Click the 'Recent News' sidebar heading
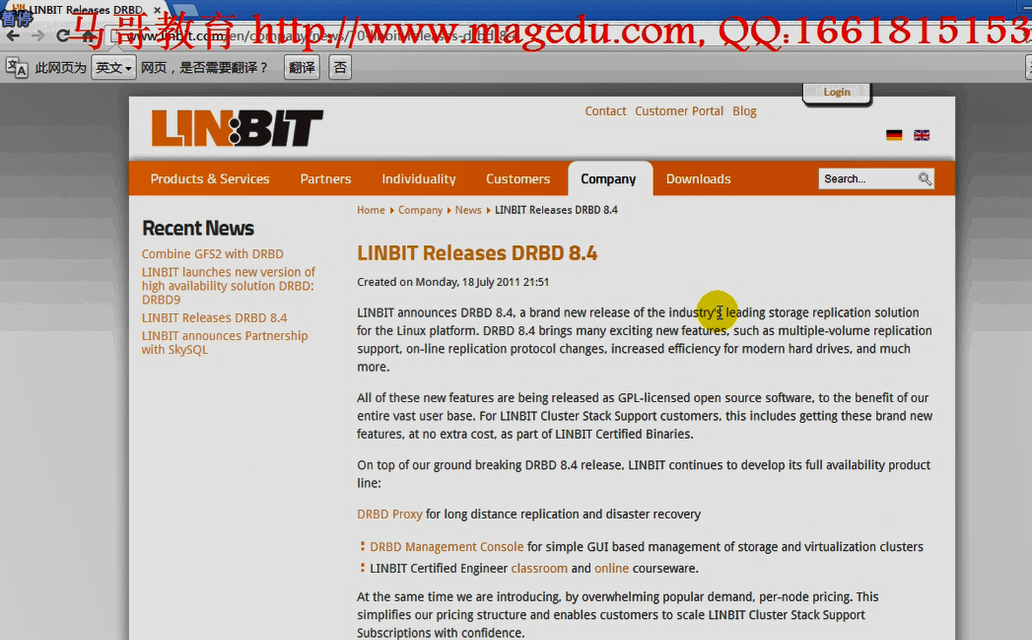 tap(198, 228)
